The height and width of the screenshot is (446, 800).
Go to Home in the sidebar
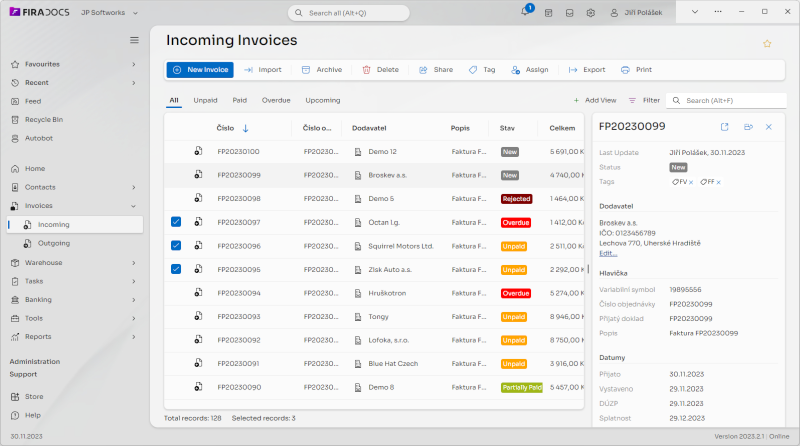(35, 169)
